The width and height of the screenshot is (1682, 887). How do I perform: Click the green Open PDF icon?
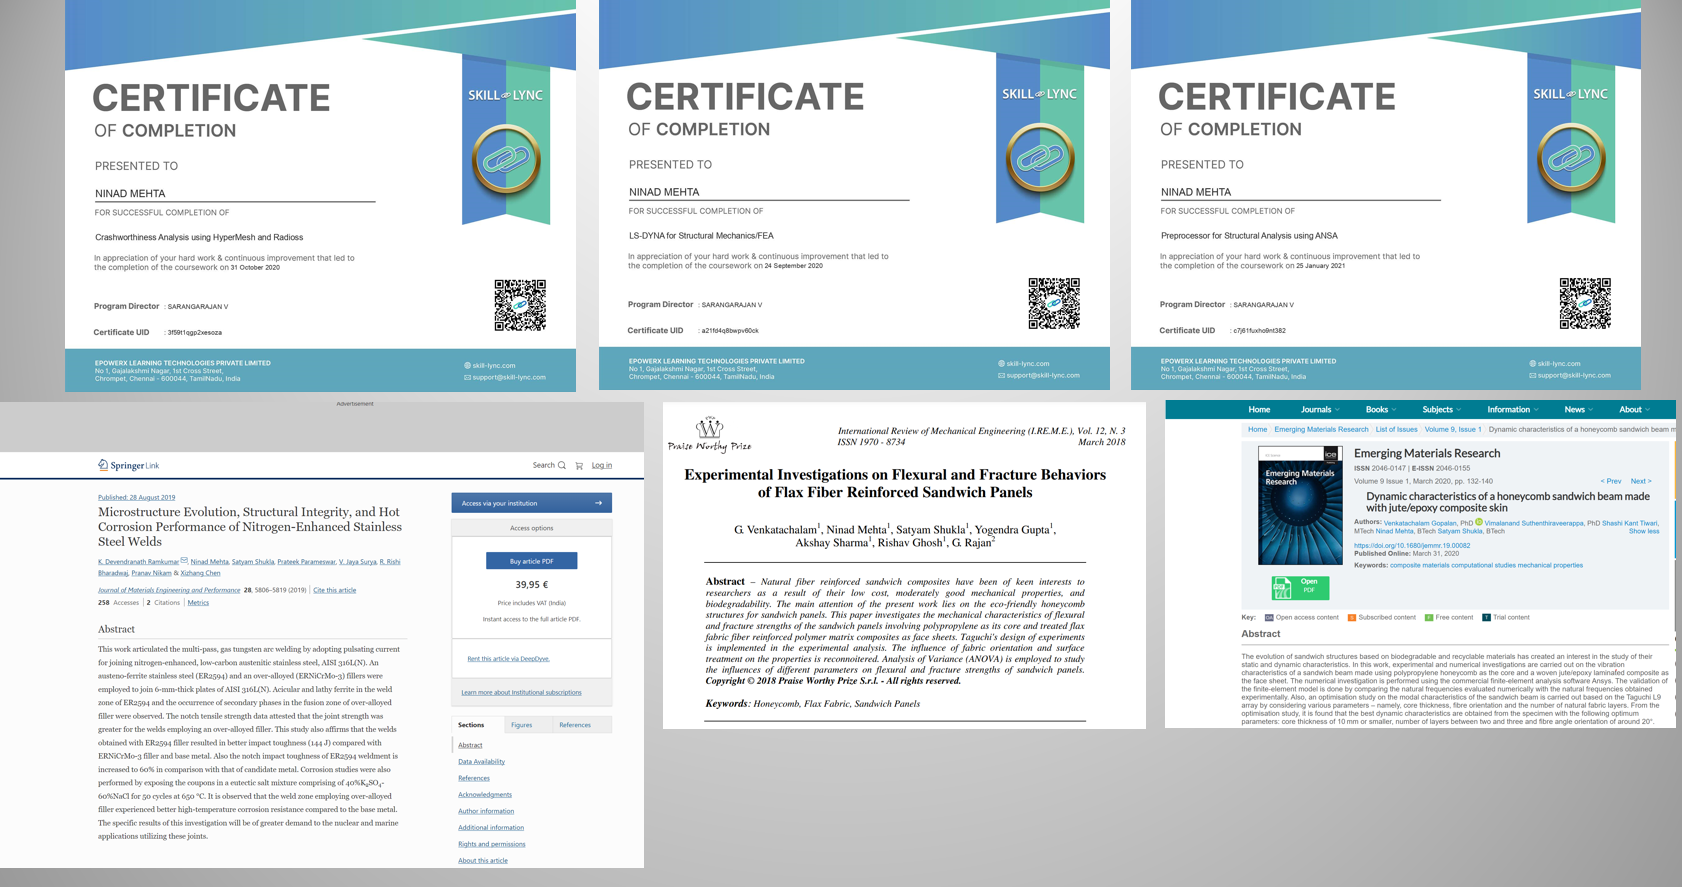[1299, 587]
